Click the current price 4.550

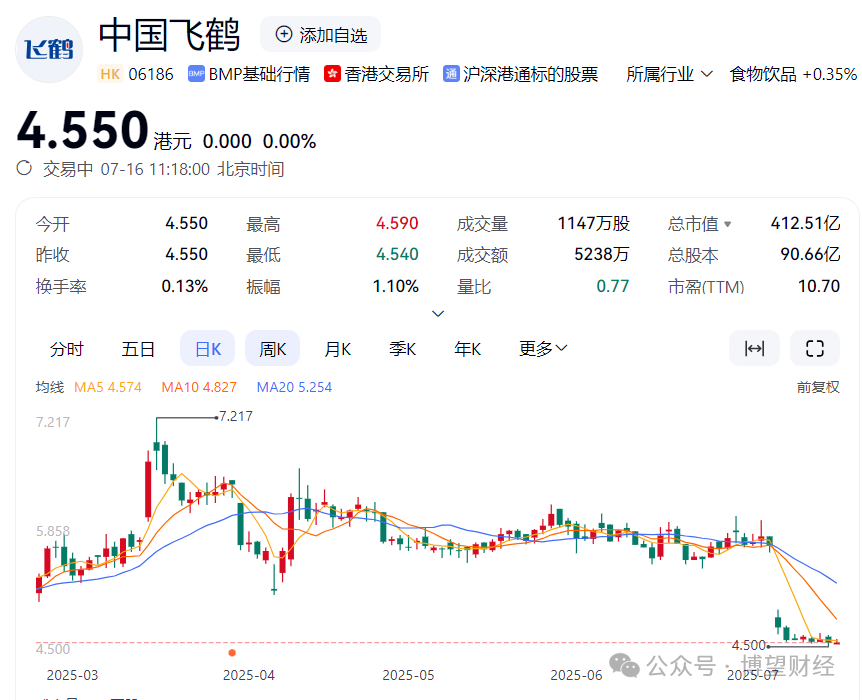coord(82,130)
